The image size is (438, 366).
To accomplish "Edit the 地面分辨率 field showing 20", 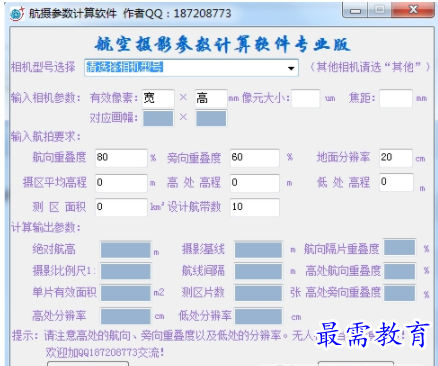I will (396, 158).
